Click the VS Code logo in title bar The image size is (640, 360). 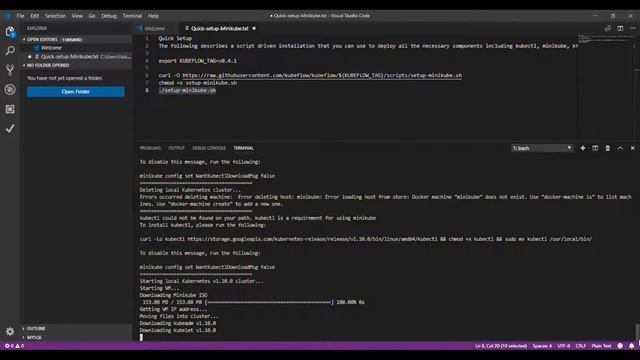[x=8, y=16]
